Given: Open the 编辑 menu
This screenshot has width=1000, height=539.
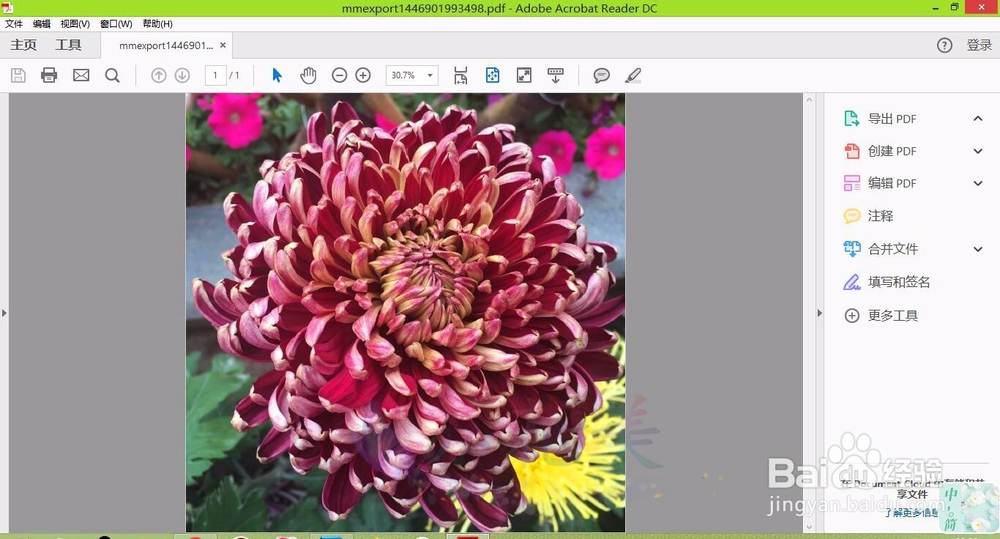Looking at the screenshot, I should click(41, 24).
